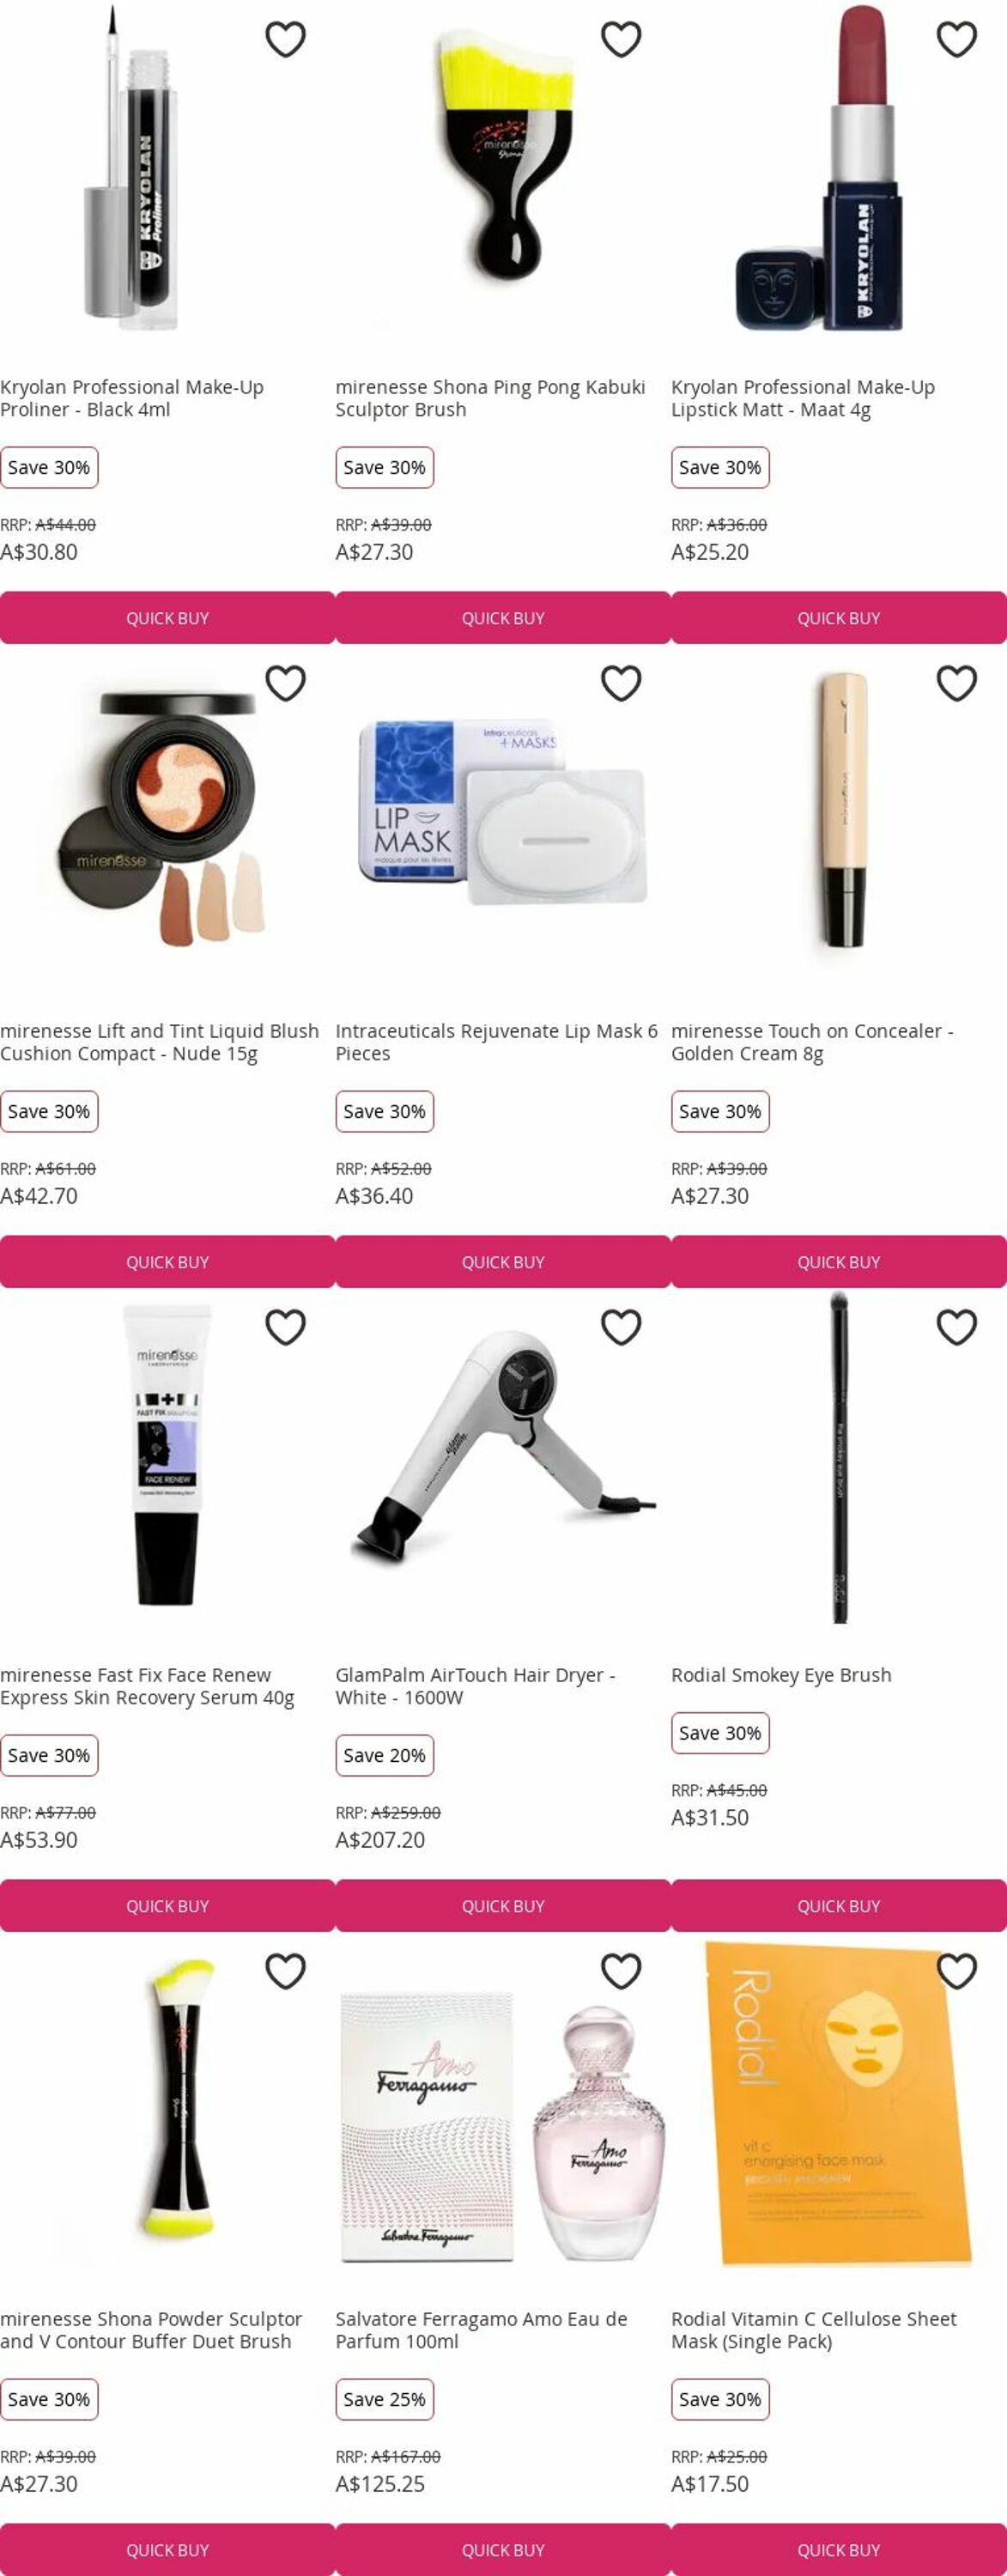Wishlist the Kryolan Lipstick Matt Maat

pyautogui.click(x=957, y=39)
